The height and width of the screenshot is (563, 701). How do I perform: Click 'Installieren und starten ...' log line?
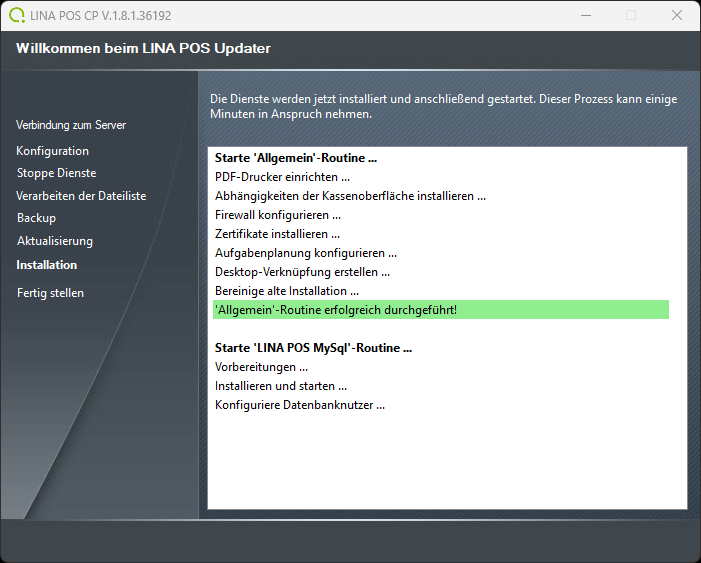[x=281, y=386]
